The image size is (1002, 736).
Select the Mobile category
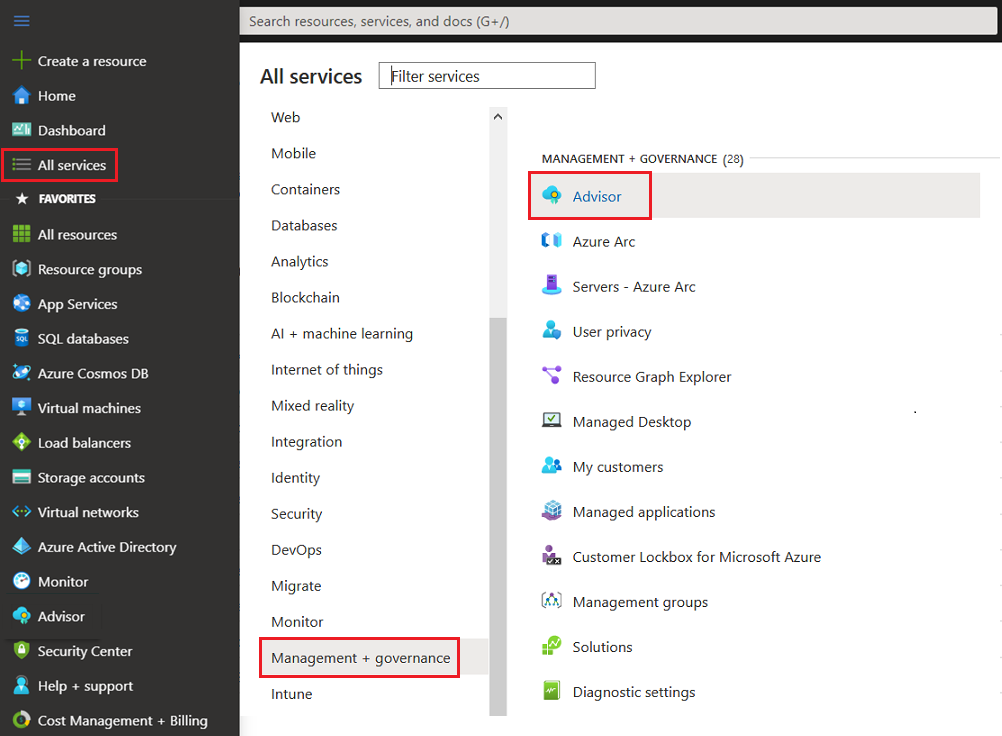[293, 153]
